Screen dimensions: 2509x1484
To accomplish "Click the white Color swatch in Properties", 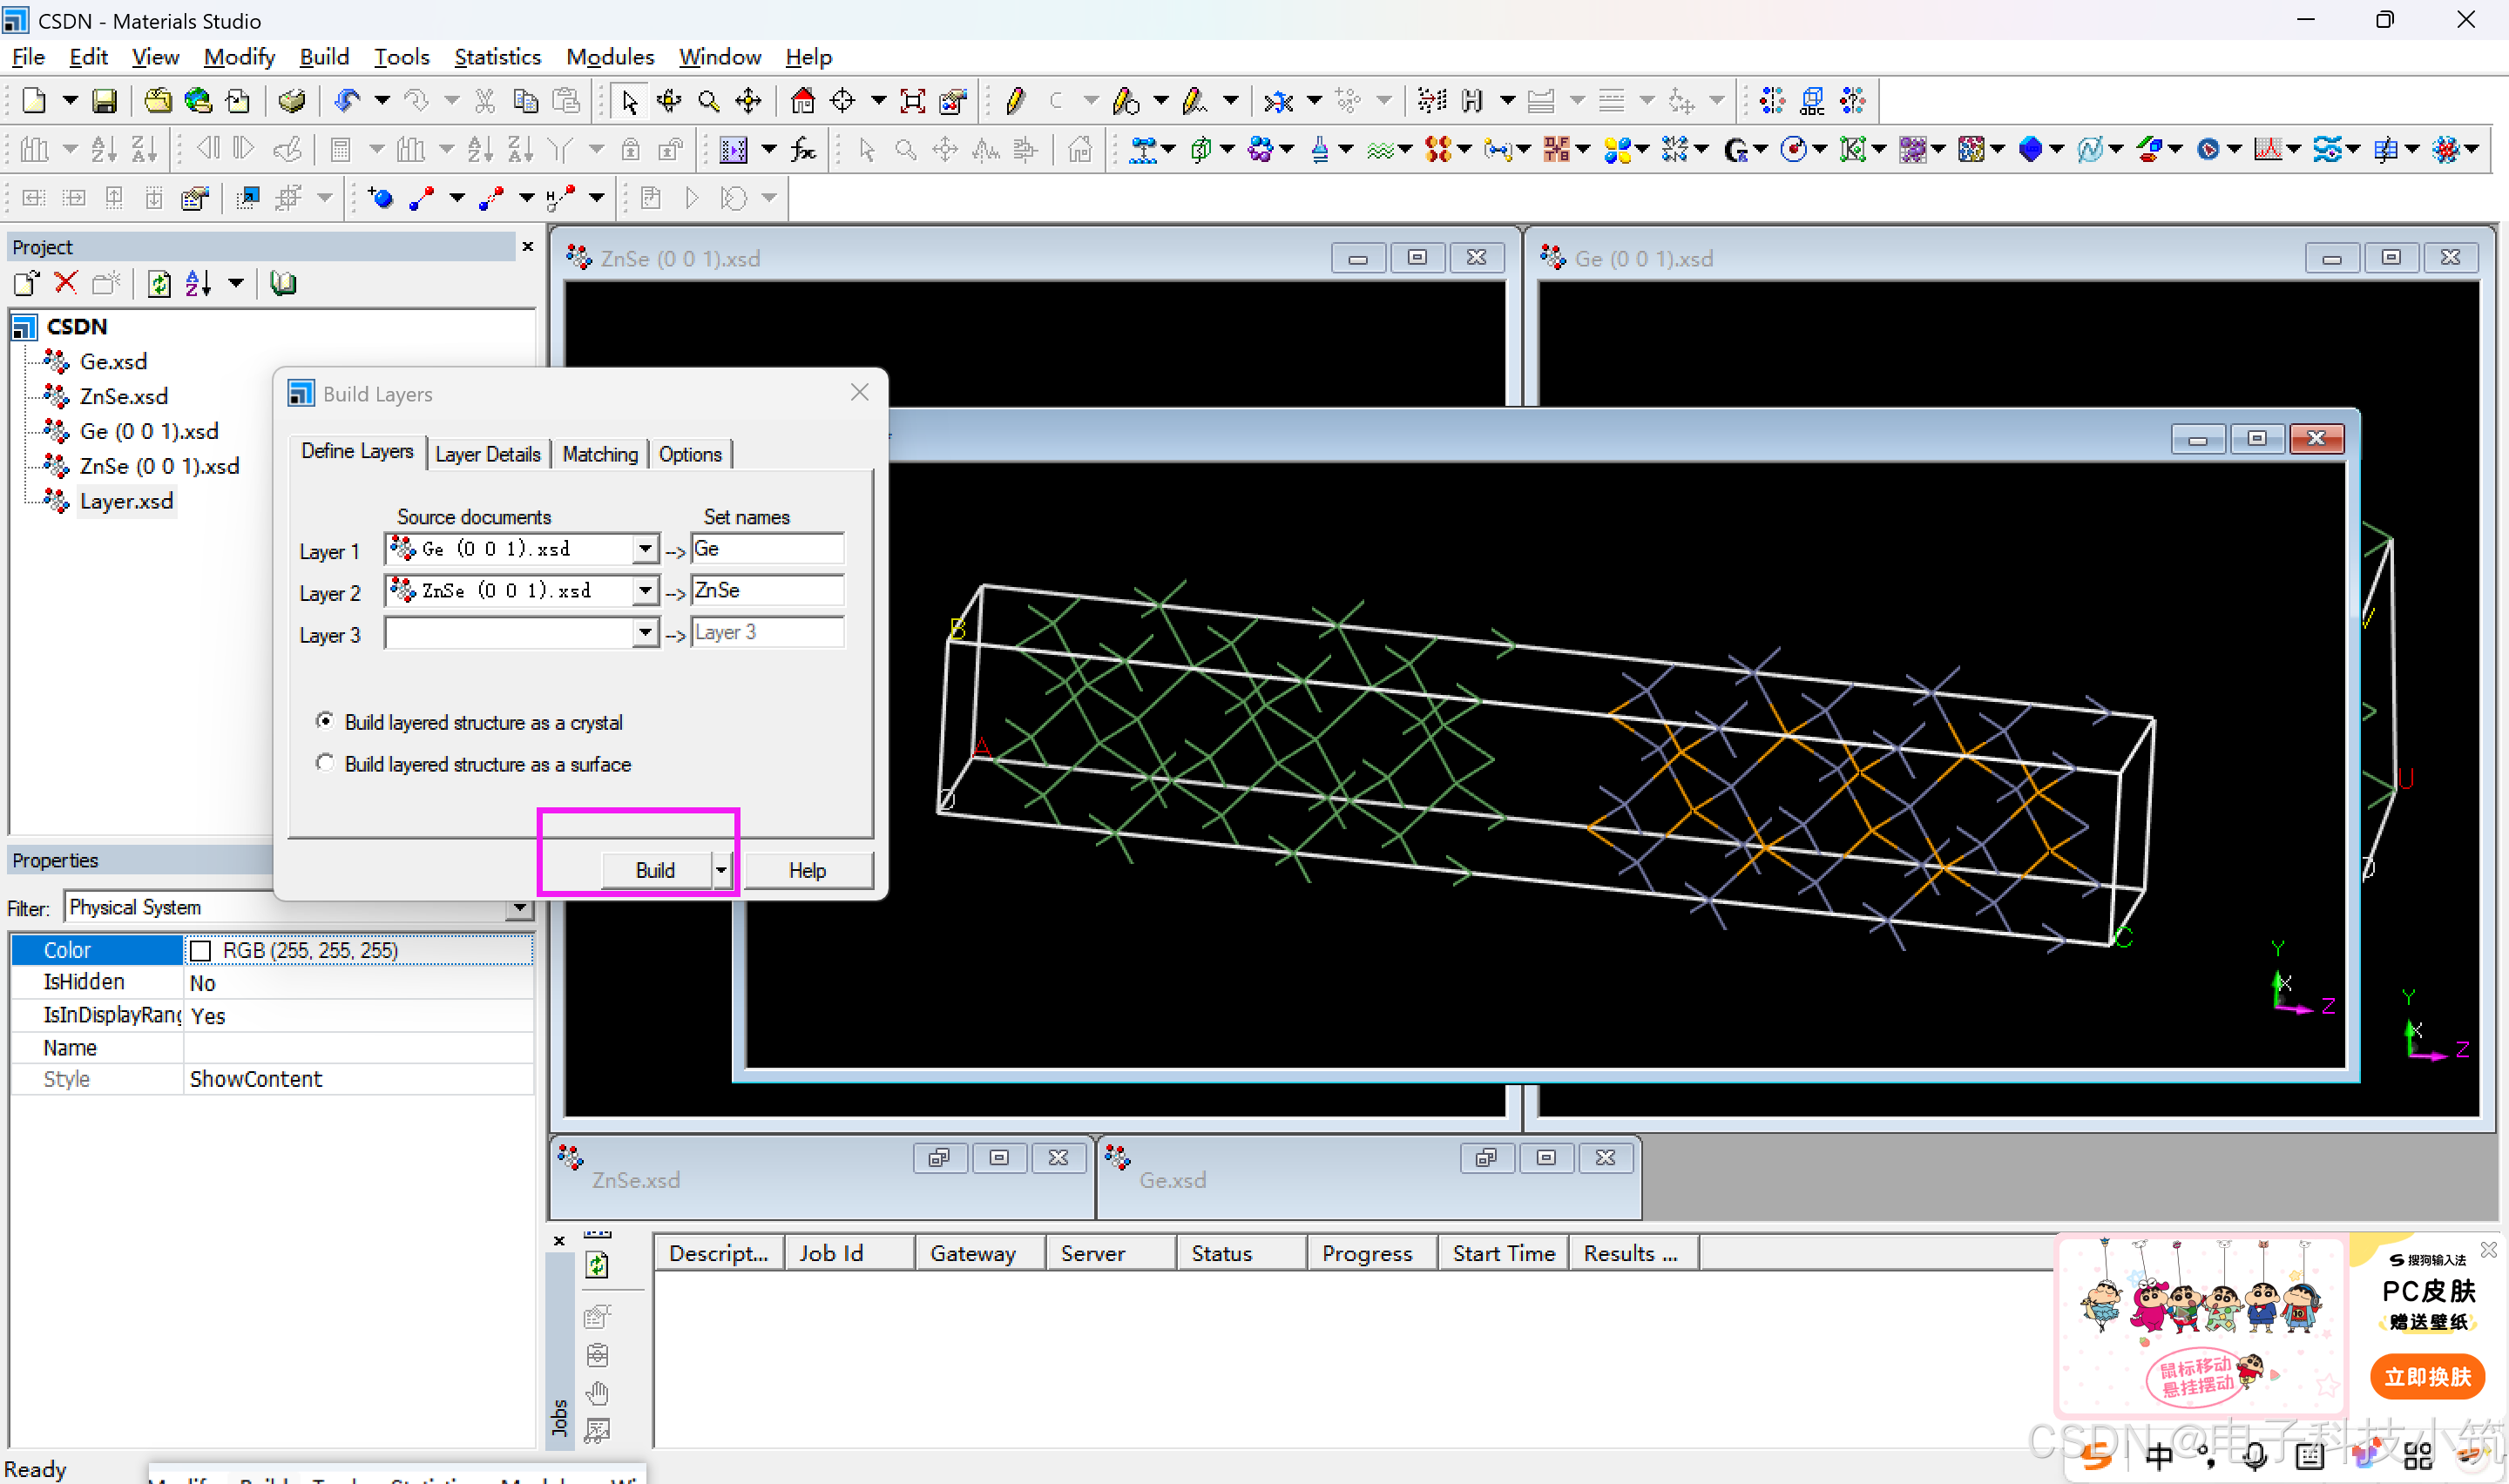I will [201, 950].
